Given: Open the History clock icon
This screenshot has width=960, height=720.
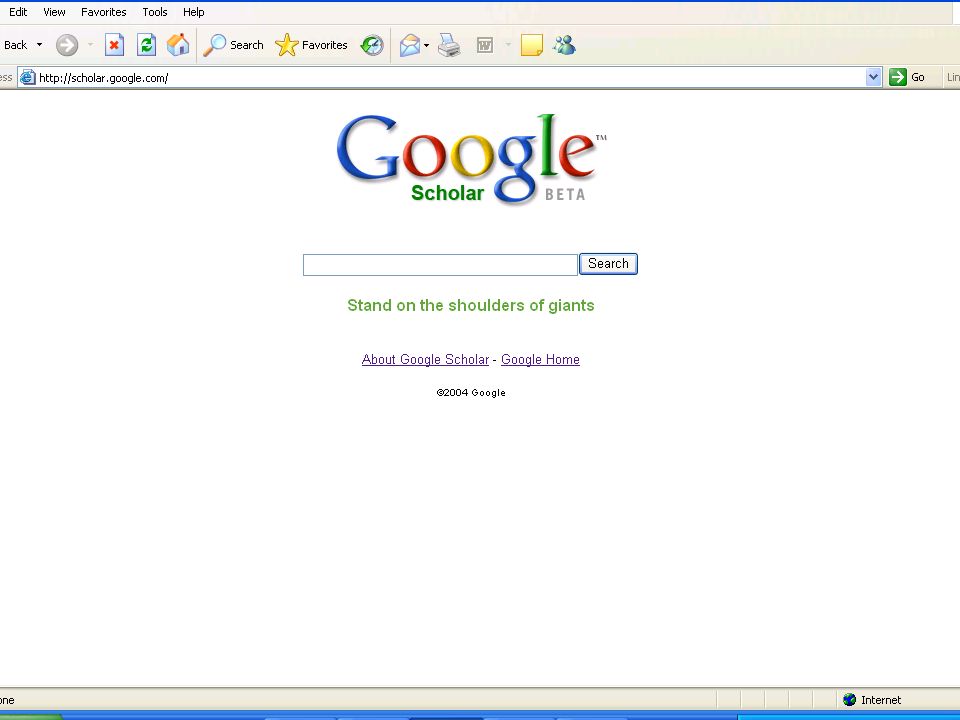Looking at the screenshot, I should (372, 45).
